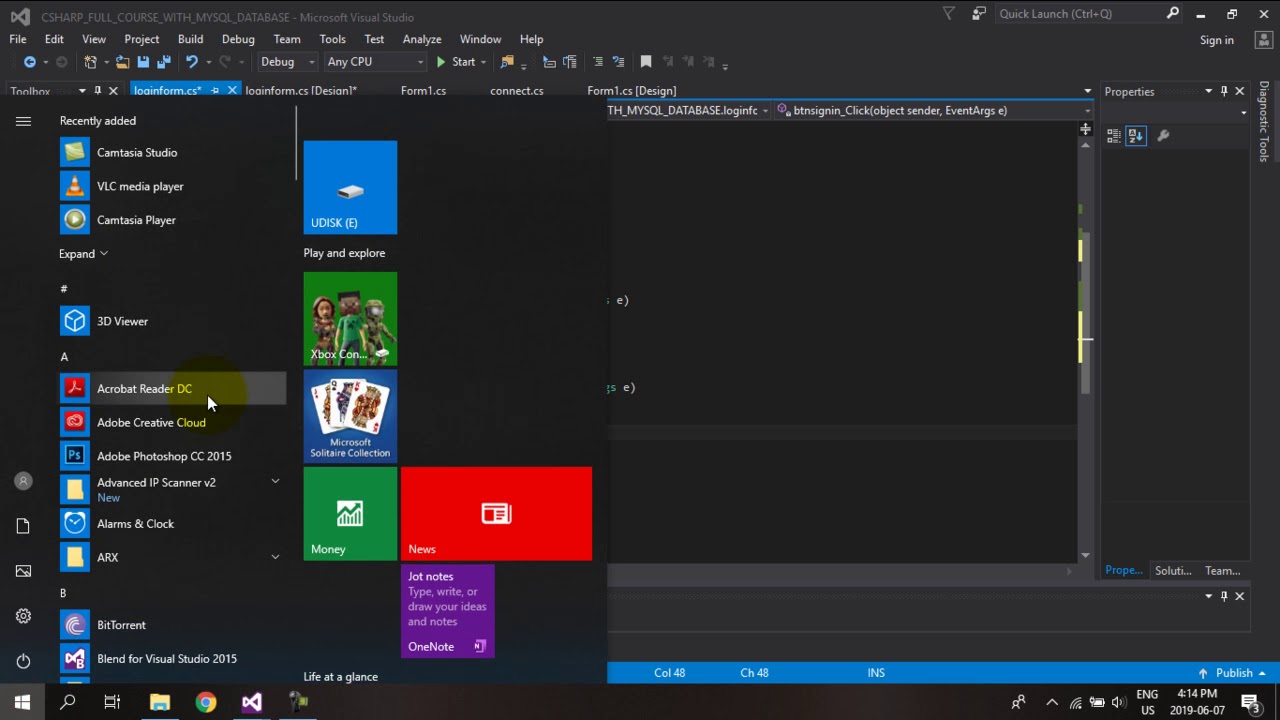Open Settings gear in Start menu
The width and height of the screenshot is (1280, 720).
tap(23, 616)
